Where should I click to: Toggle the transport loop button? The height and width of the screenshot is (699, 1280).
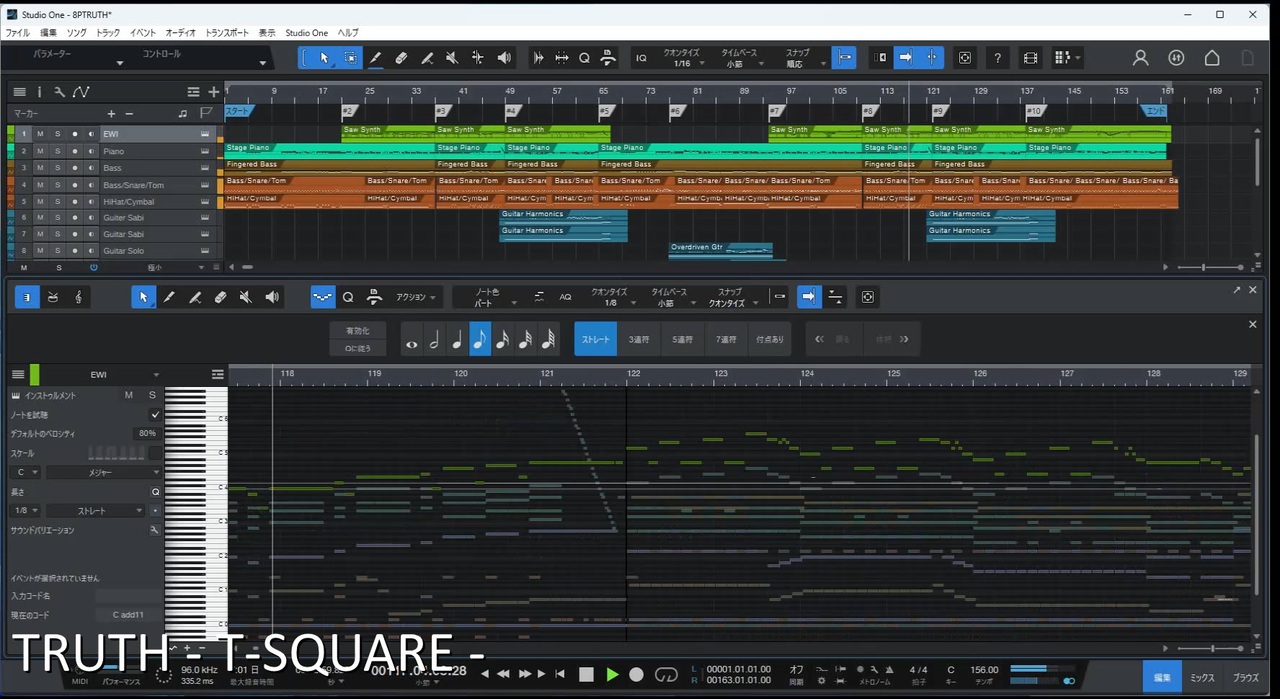[666, 675]
